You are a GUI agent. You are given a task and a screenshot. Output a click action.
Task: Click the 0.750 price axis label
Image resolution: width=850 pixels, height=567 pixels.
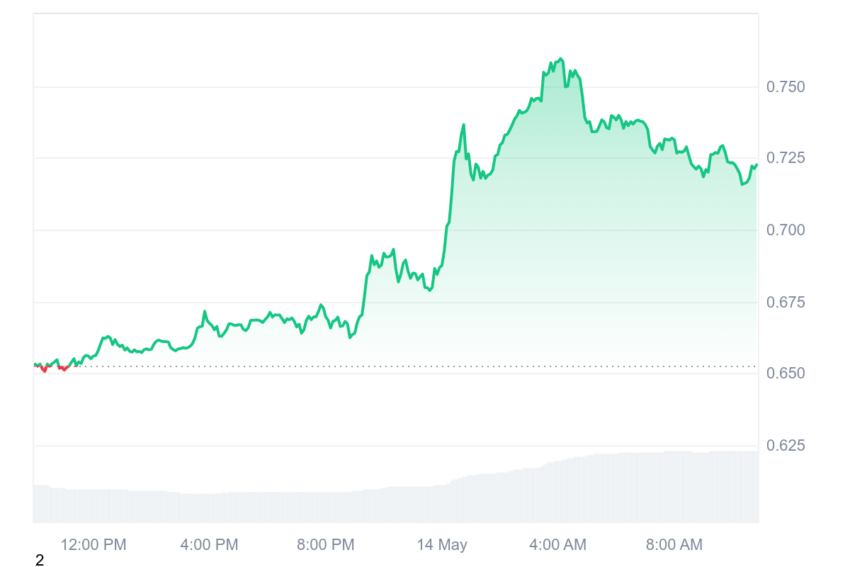click(x=785, y=87)
